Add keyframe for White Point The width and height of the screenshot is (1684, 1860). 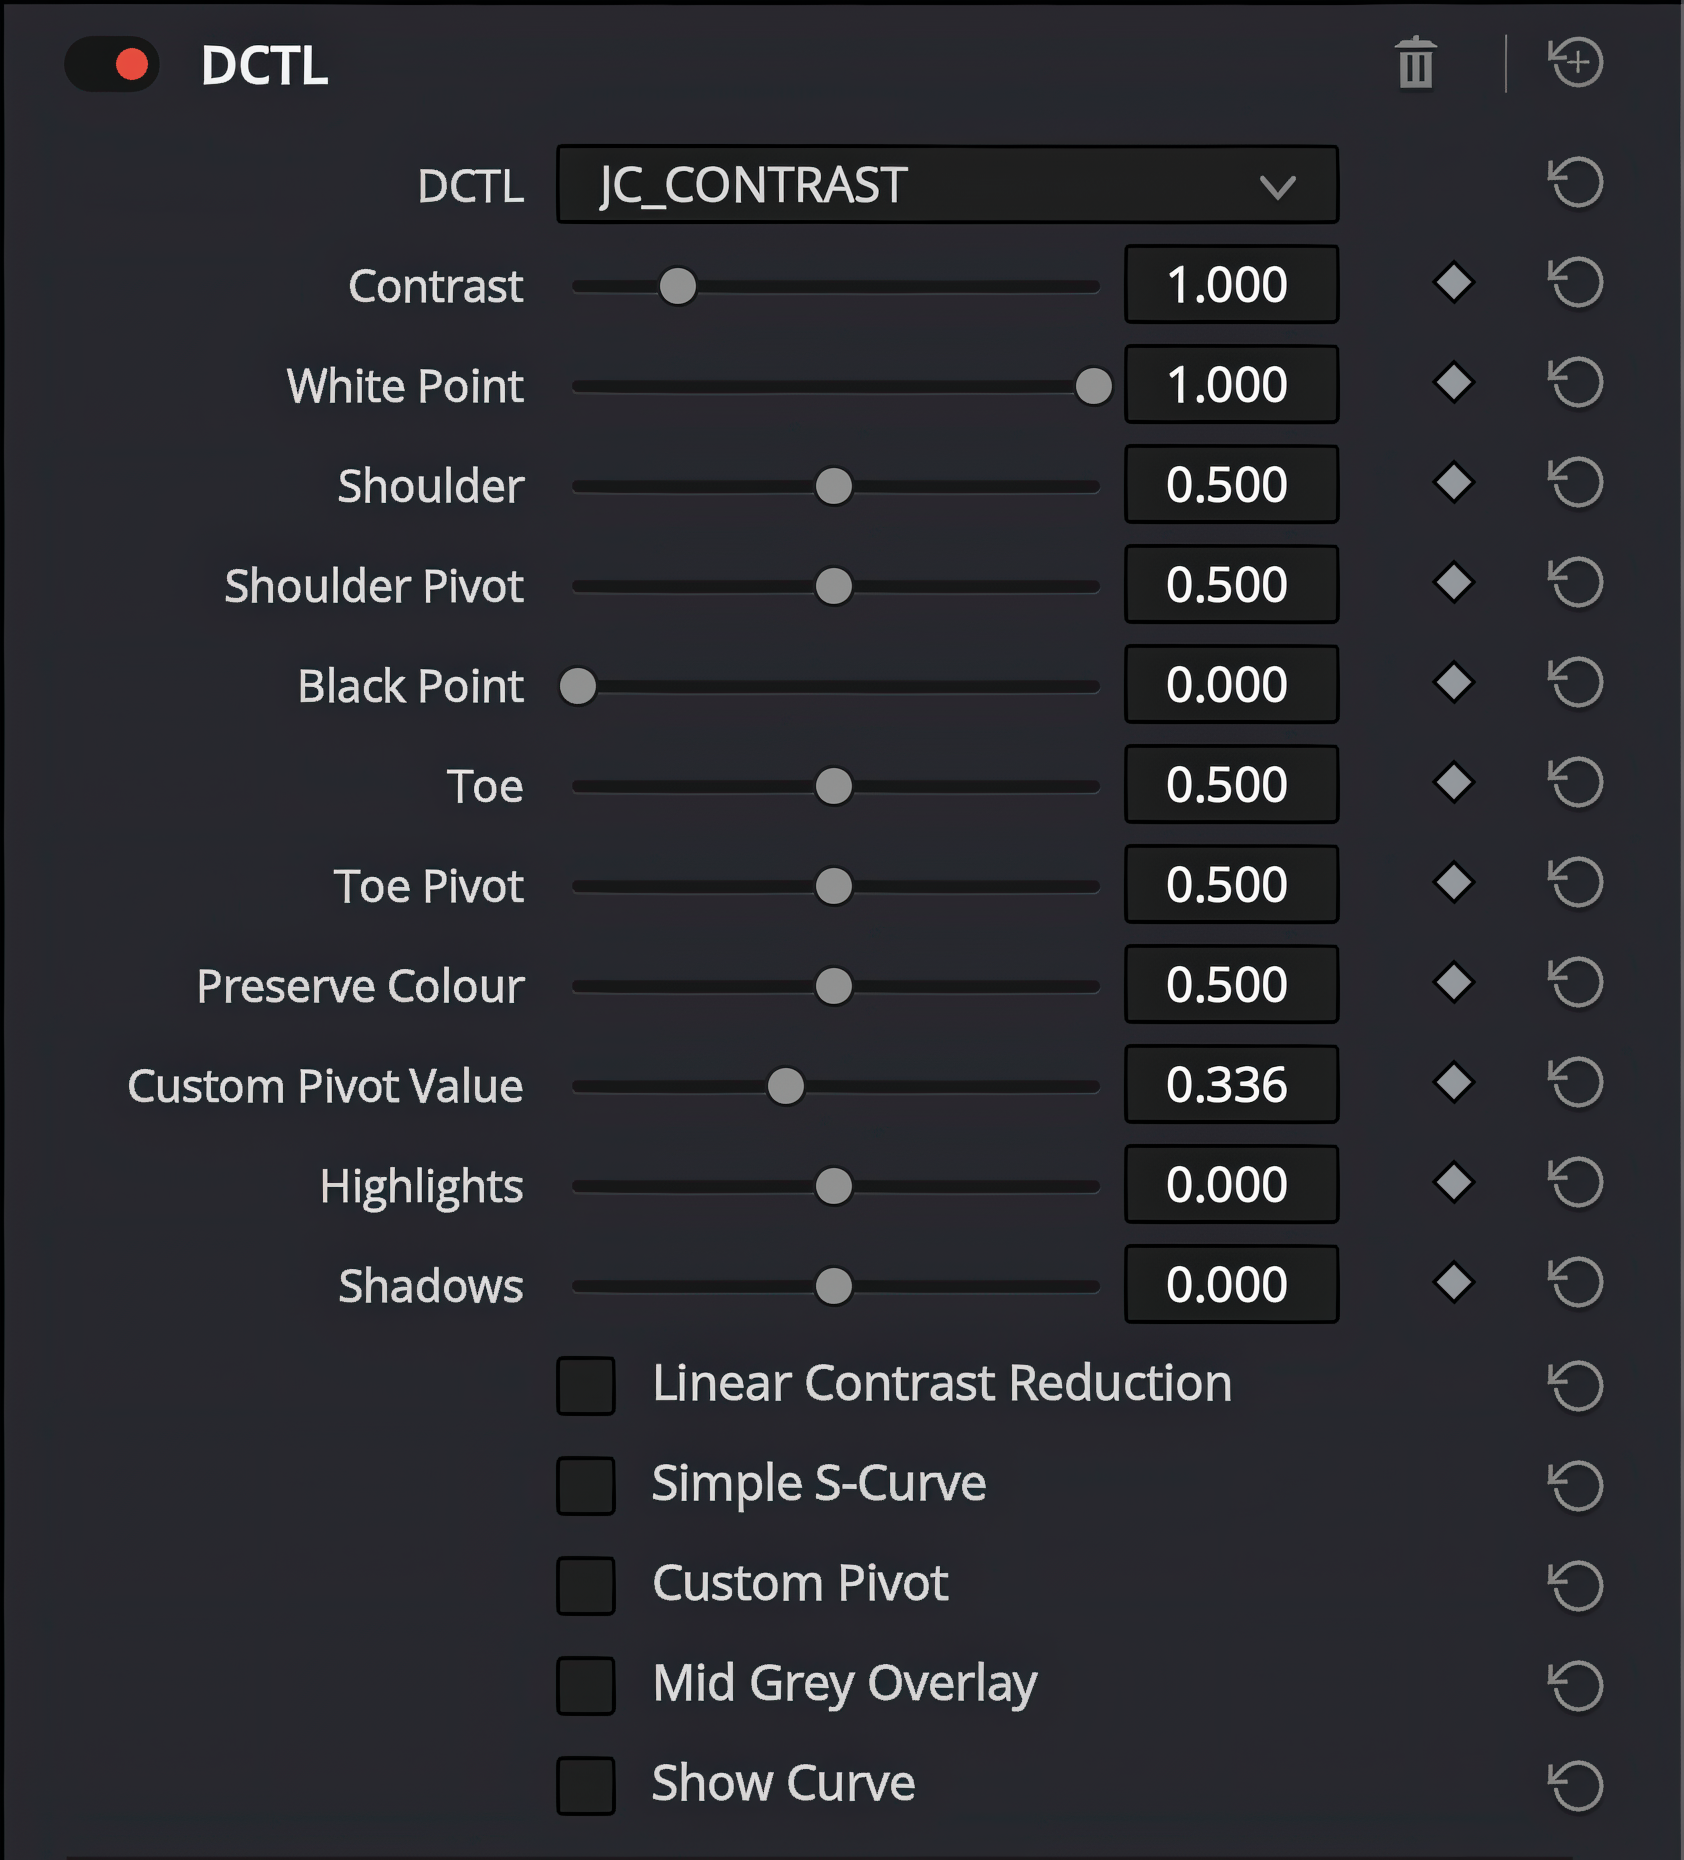[x=1453, y=383]
